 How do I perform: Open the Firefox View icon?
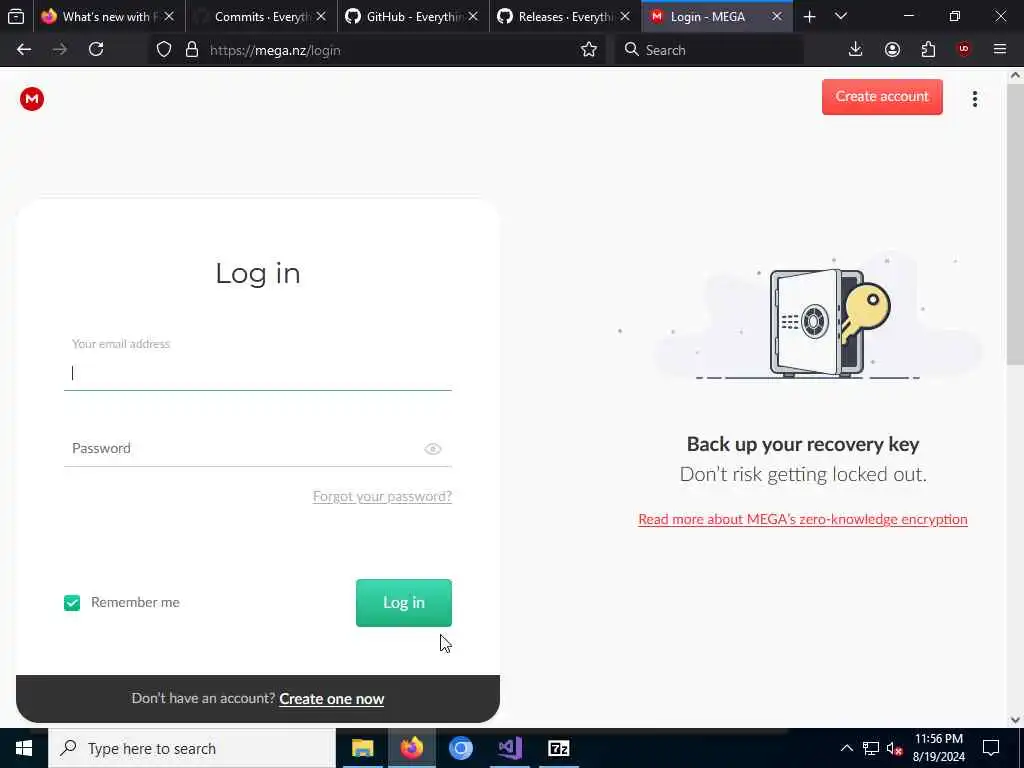point(16,16)
